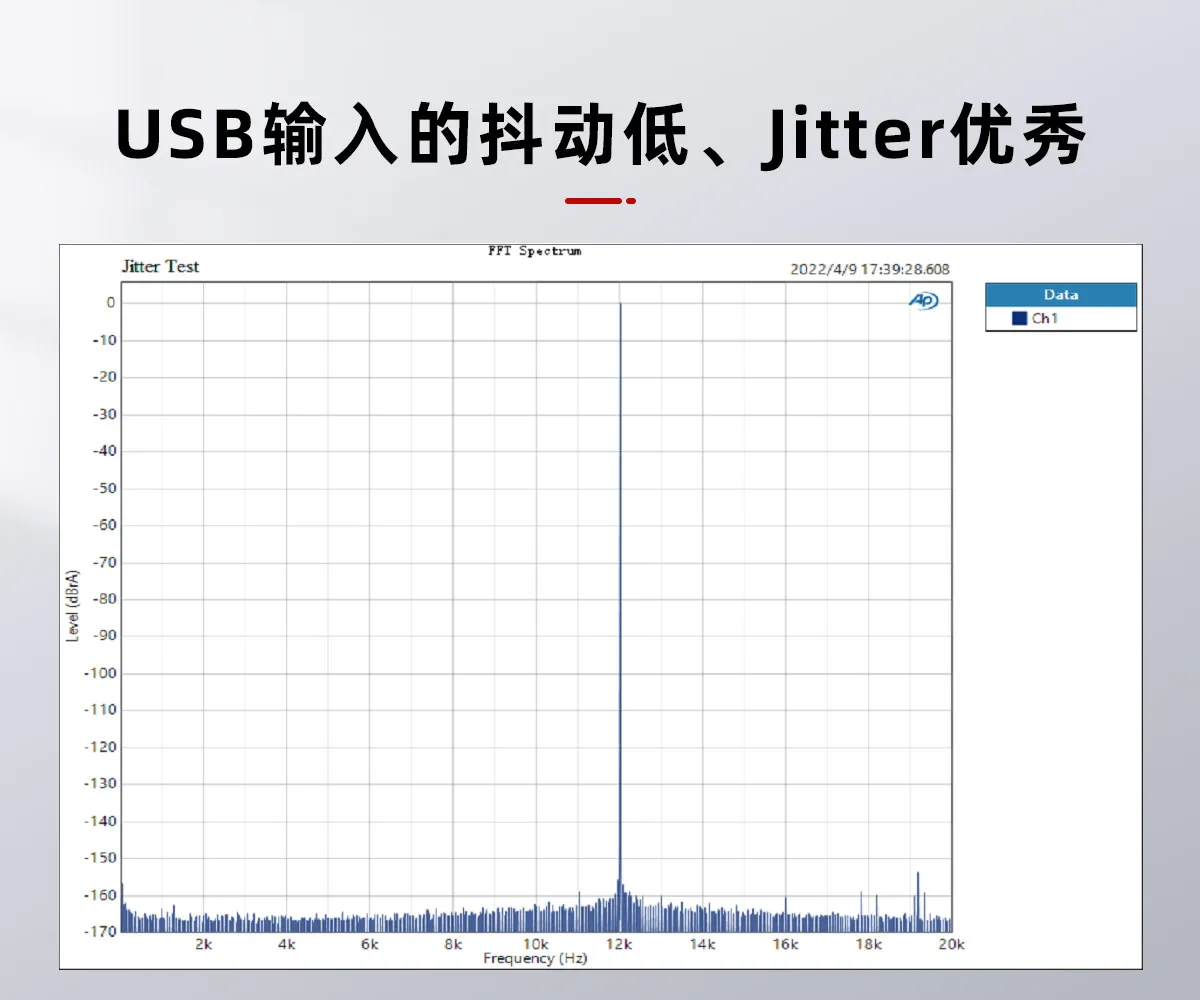1200x1000 pixels.
Task: Click the blue Ch1 color swatch in legend
Action: pyautogui.click(x=1019, y=319)
